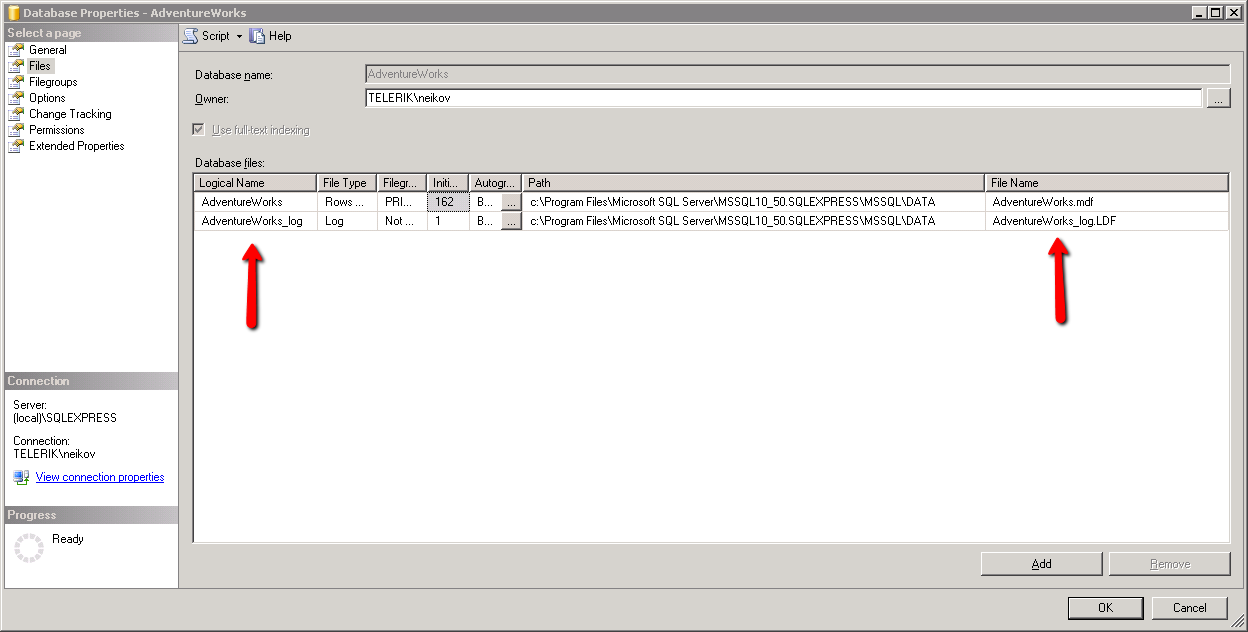The image size is (1248, 632).
Task: Click AdventureWorks.mdf file name cell
Action: click(1107, 202)
